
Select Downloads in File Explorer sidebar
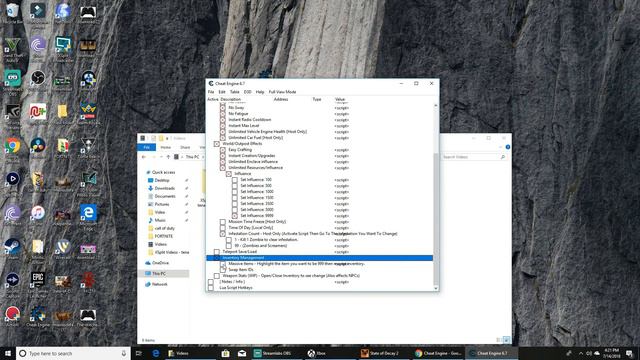164,188
